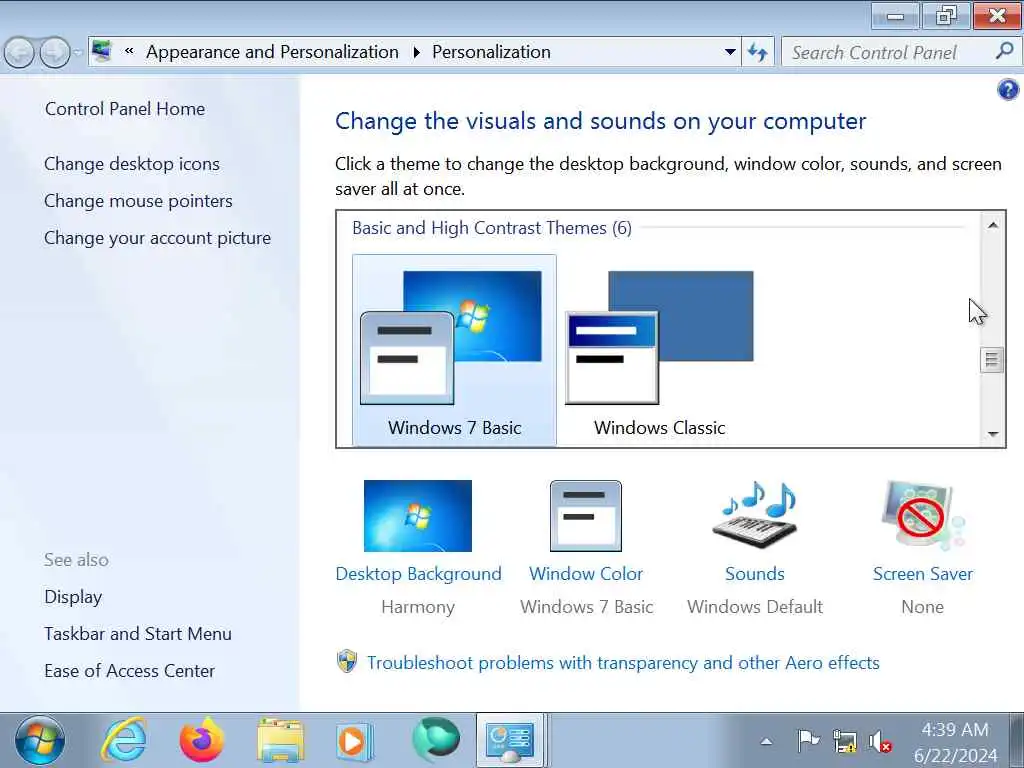Select the Windows 7 Basic theme

click(x=455, y=350)
